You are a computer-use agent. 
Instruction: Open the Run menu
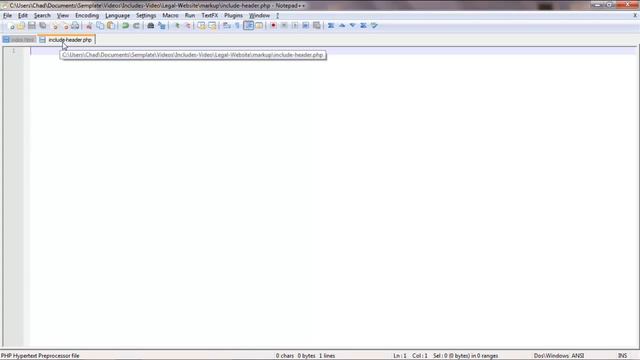pos(190,16)
